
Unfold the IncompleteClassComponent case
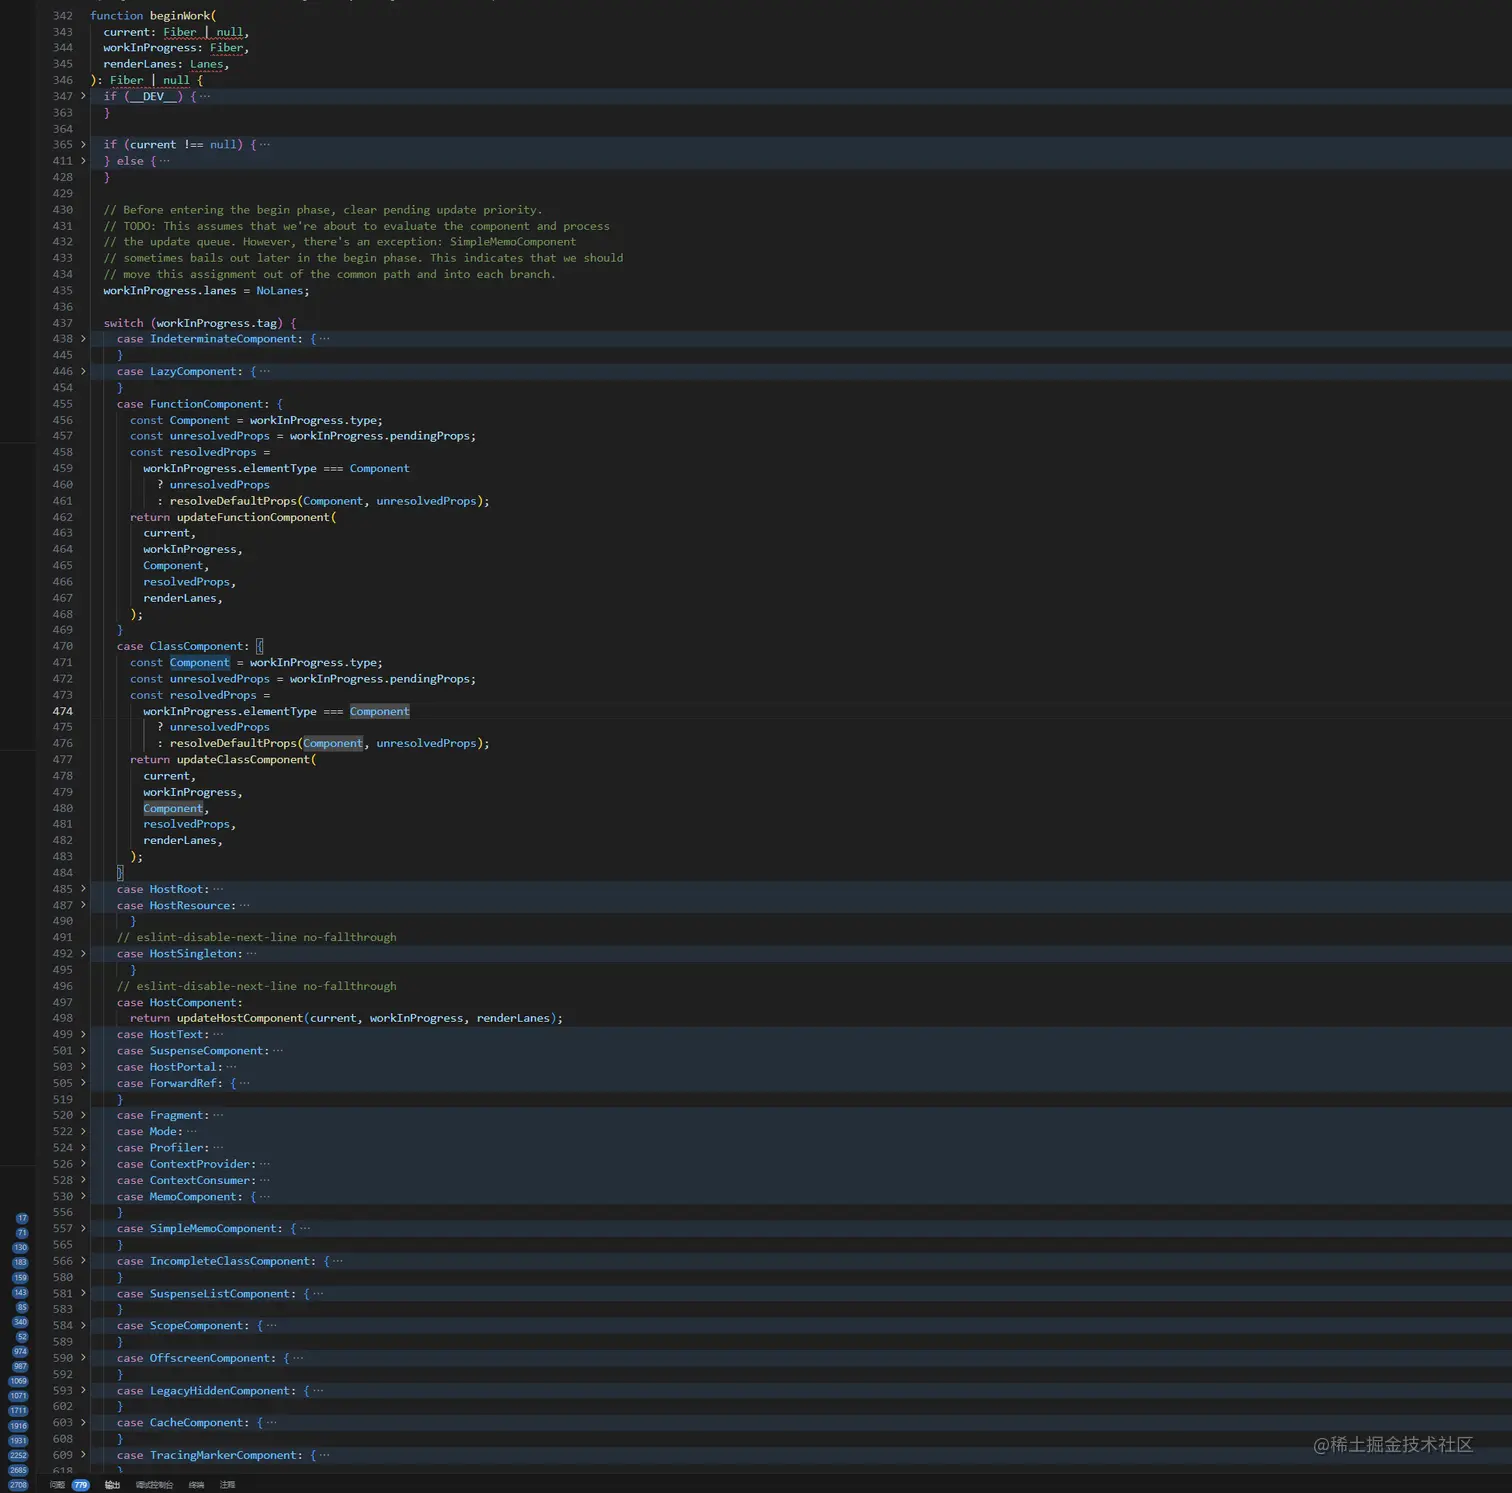click(83, 1261)
